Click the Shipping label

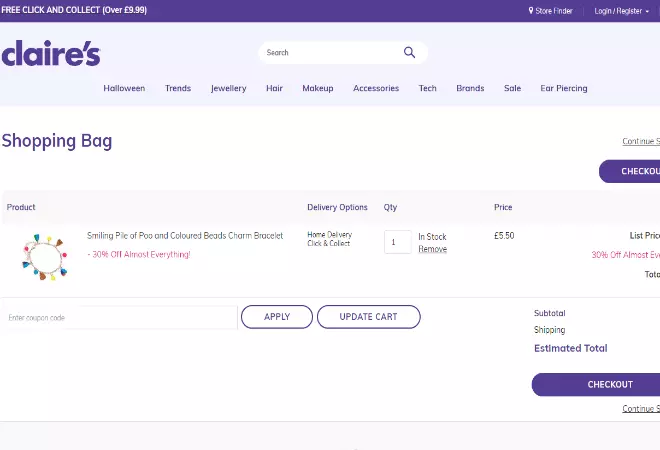click(x=549, y=330)
